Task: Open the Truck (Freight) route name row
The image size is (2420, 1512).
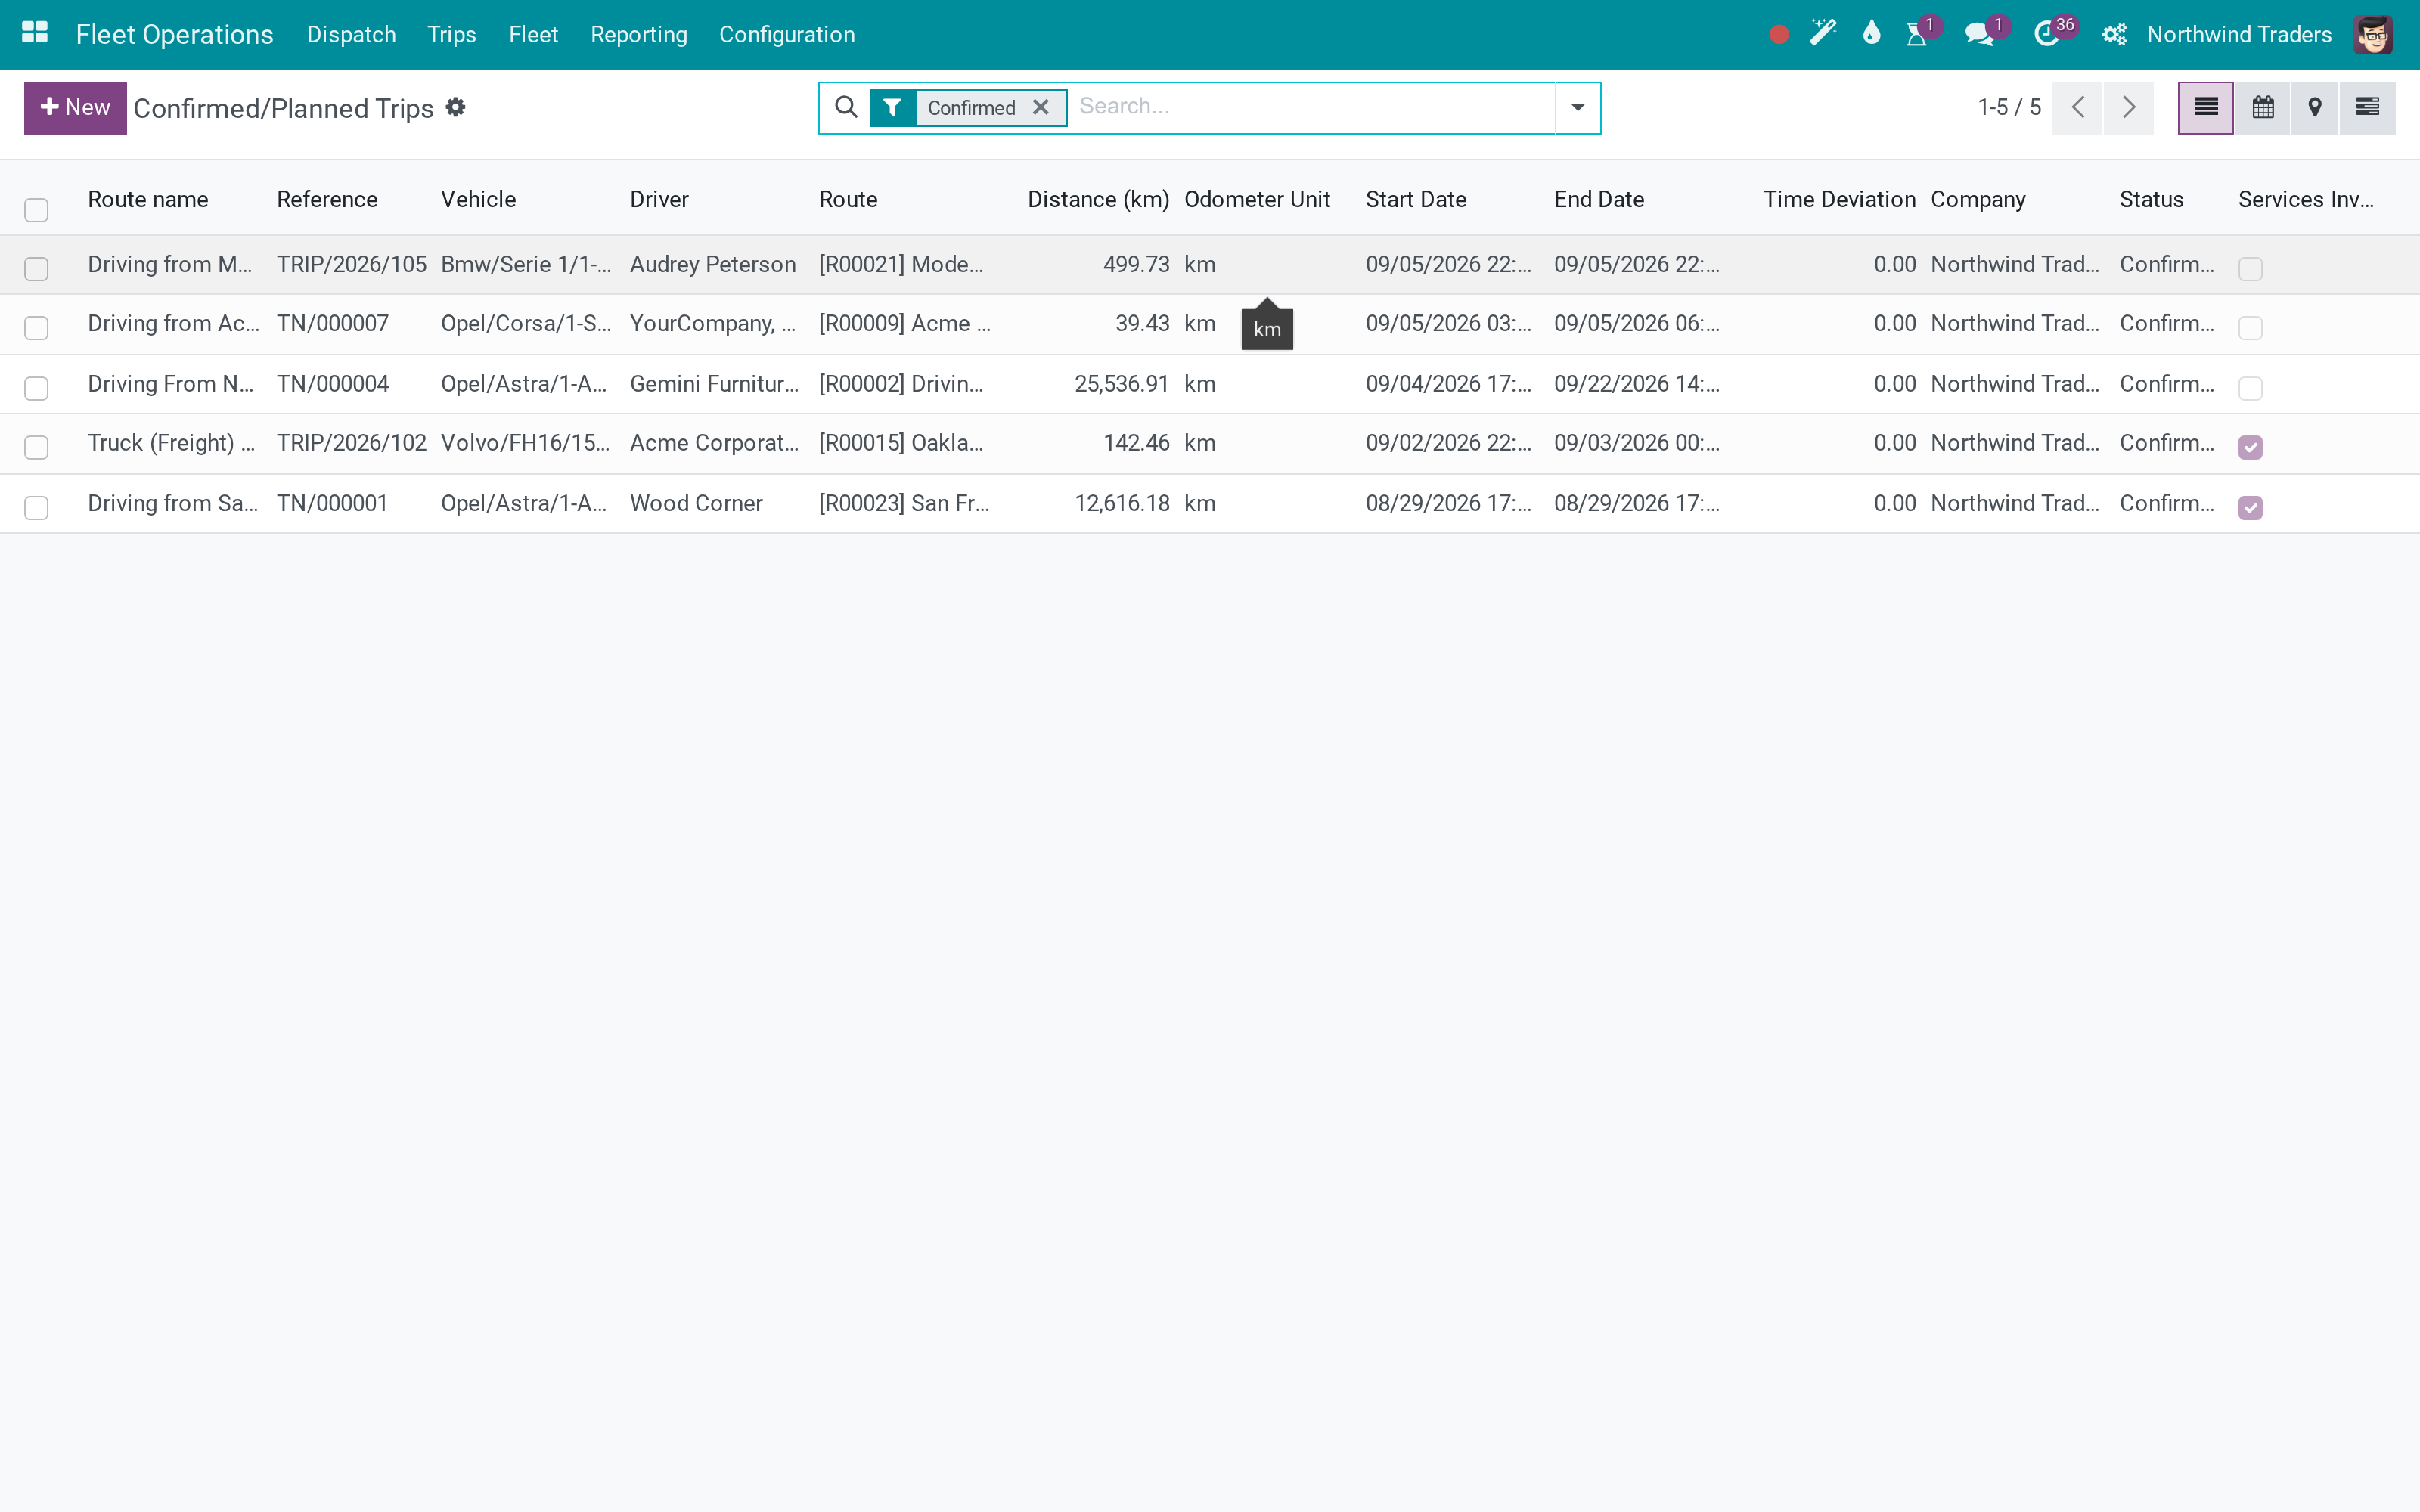Action: pyautogui.click(x=171, y=443)
